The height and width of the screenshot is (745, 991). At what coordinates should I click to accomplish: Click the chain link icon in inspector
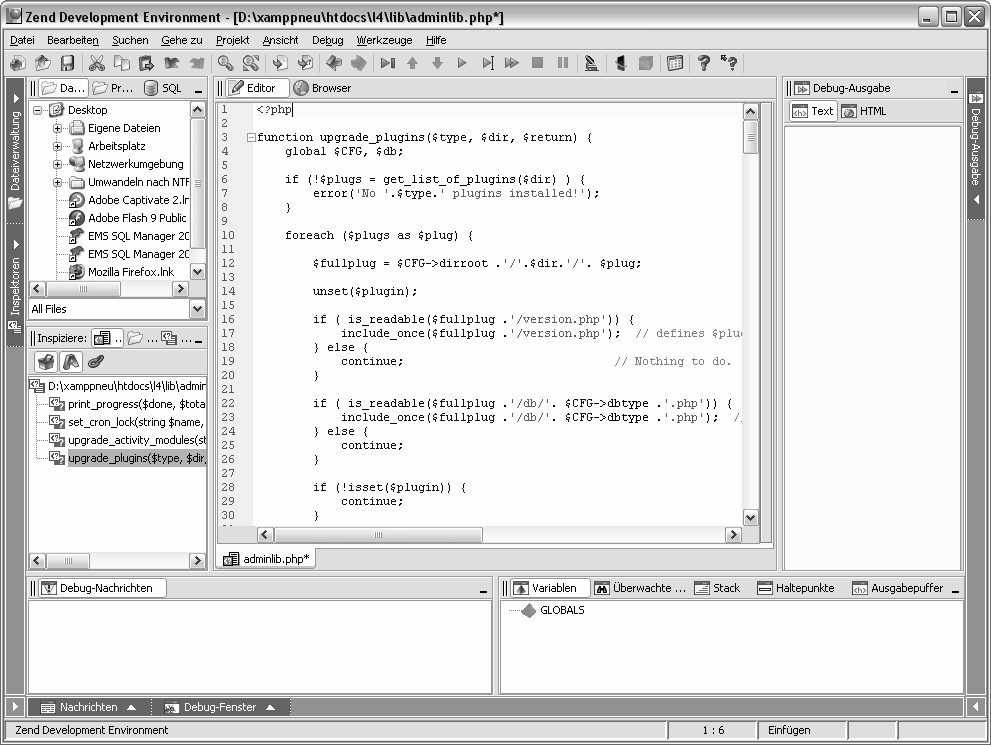pos(96,362)
